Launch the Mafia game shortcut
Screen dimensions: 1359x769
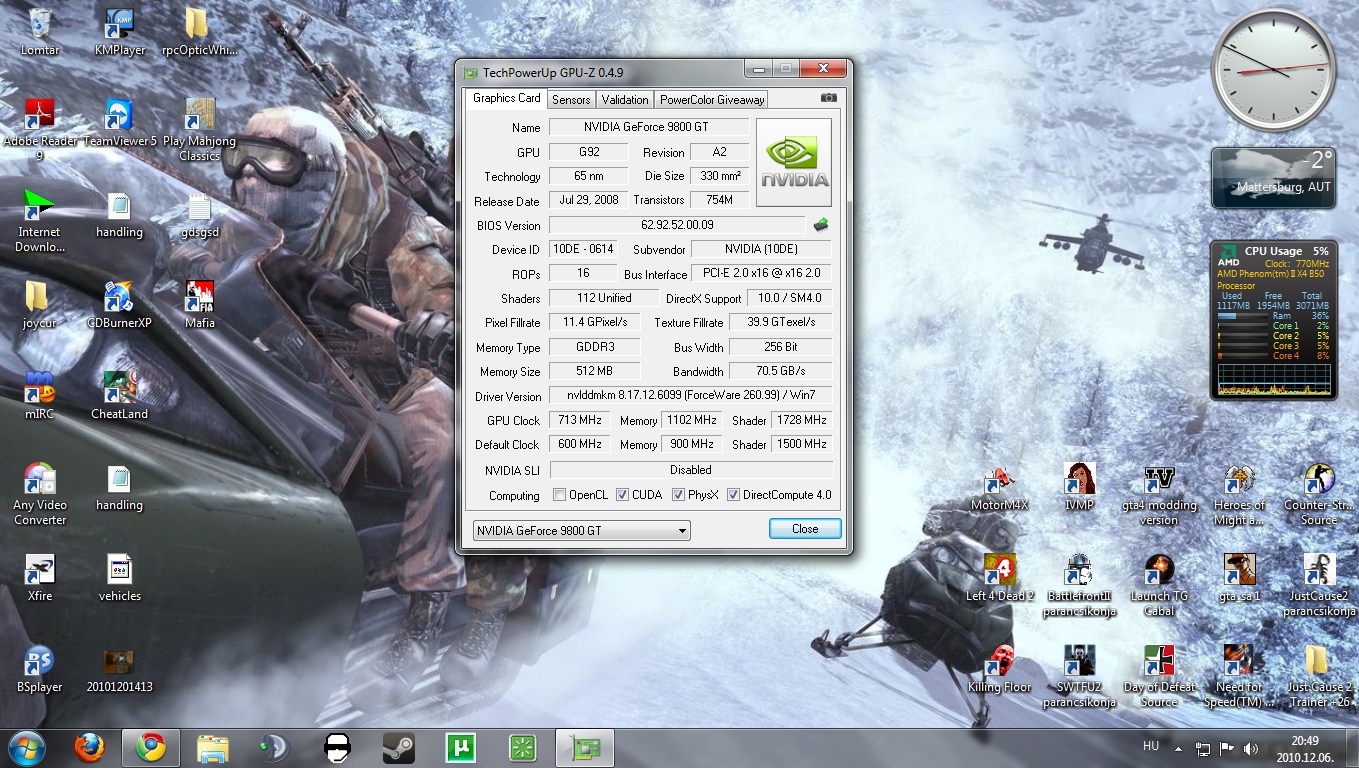[x=200, y=304]
